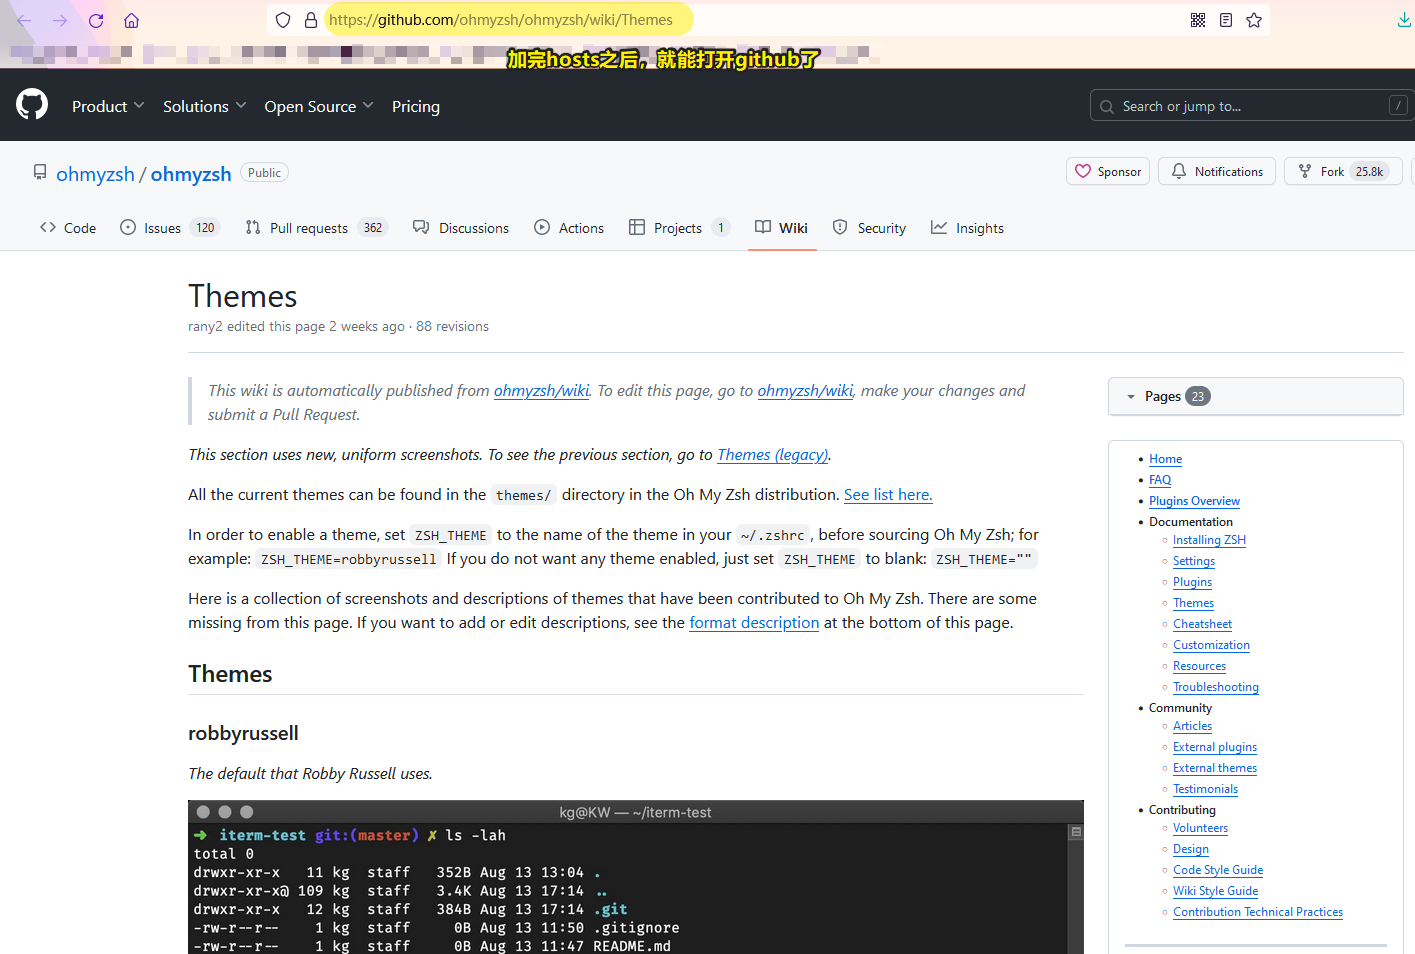Open Plugins Overview sidebar link
Viewport: 1415px width, 954px height.
[x=1194, y=501]
